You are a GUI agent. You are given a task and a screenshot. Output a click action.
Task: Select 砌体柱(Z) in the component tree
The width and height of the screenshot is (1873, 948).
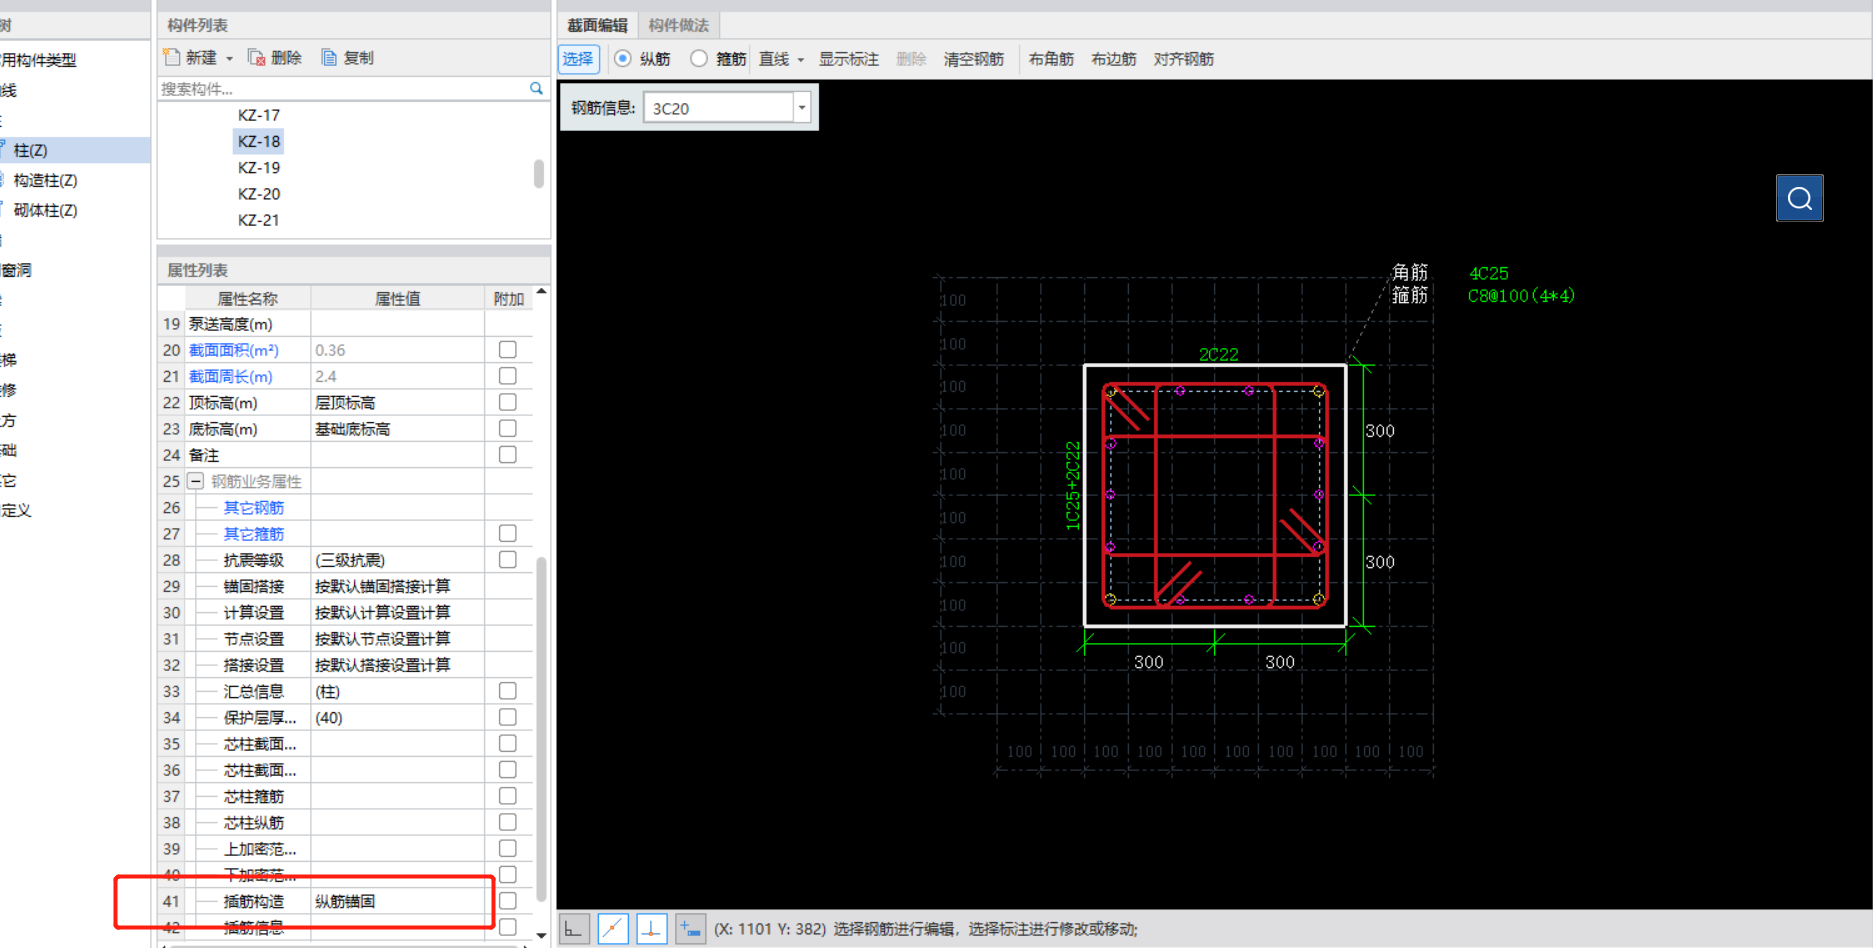[45, 210]
